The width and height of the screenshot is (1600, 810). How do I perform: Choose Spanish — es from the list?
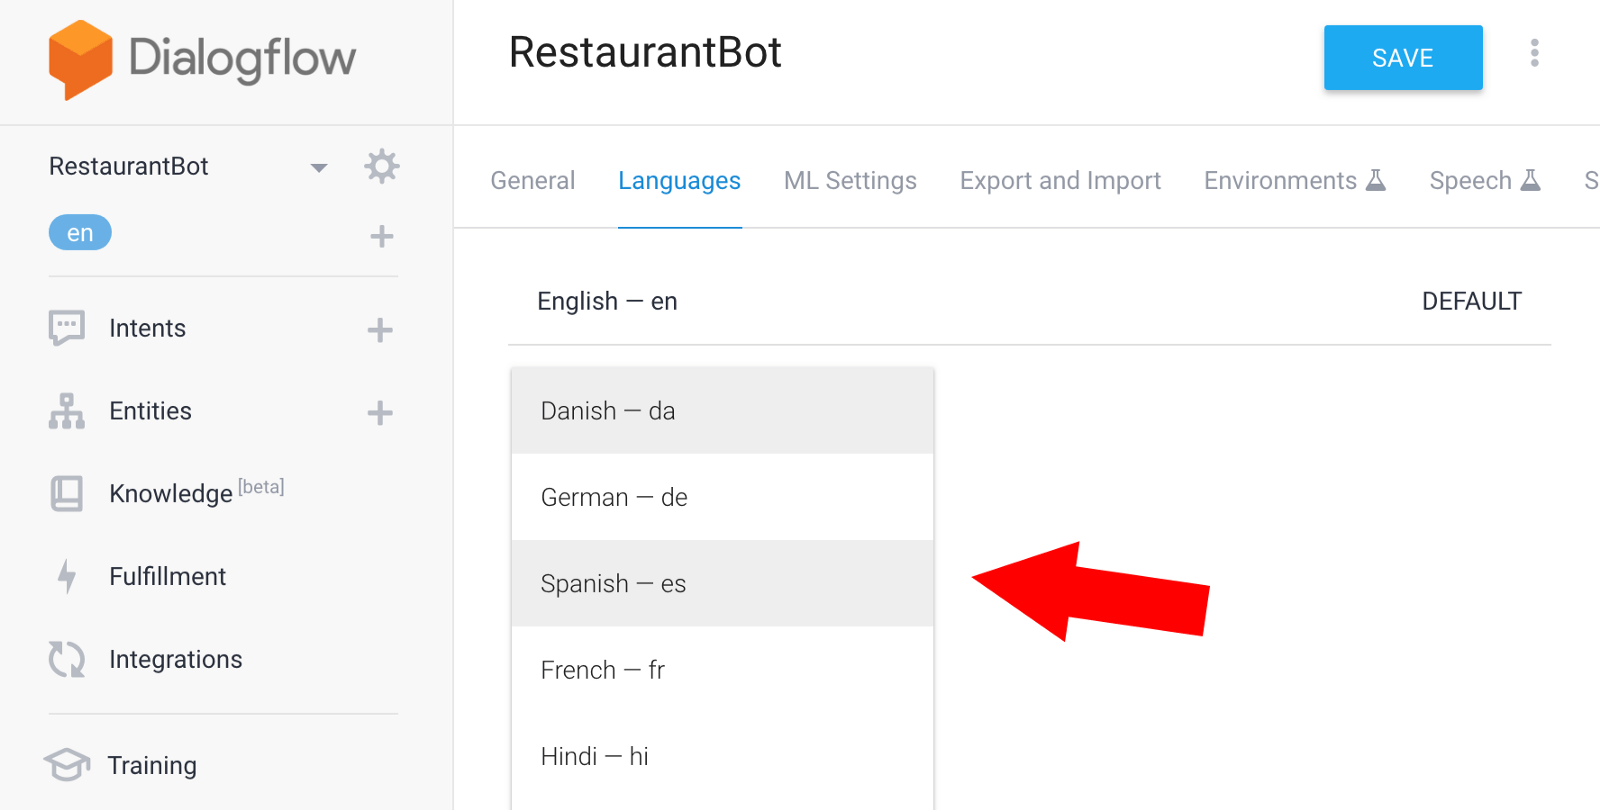(x=722, y=583)
